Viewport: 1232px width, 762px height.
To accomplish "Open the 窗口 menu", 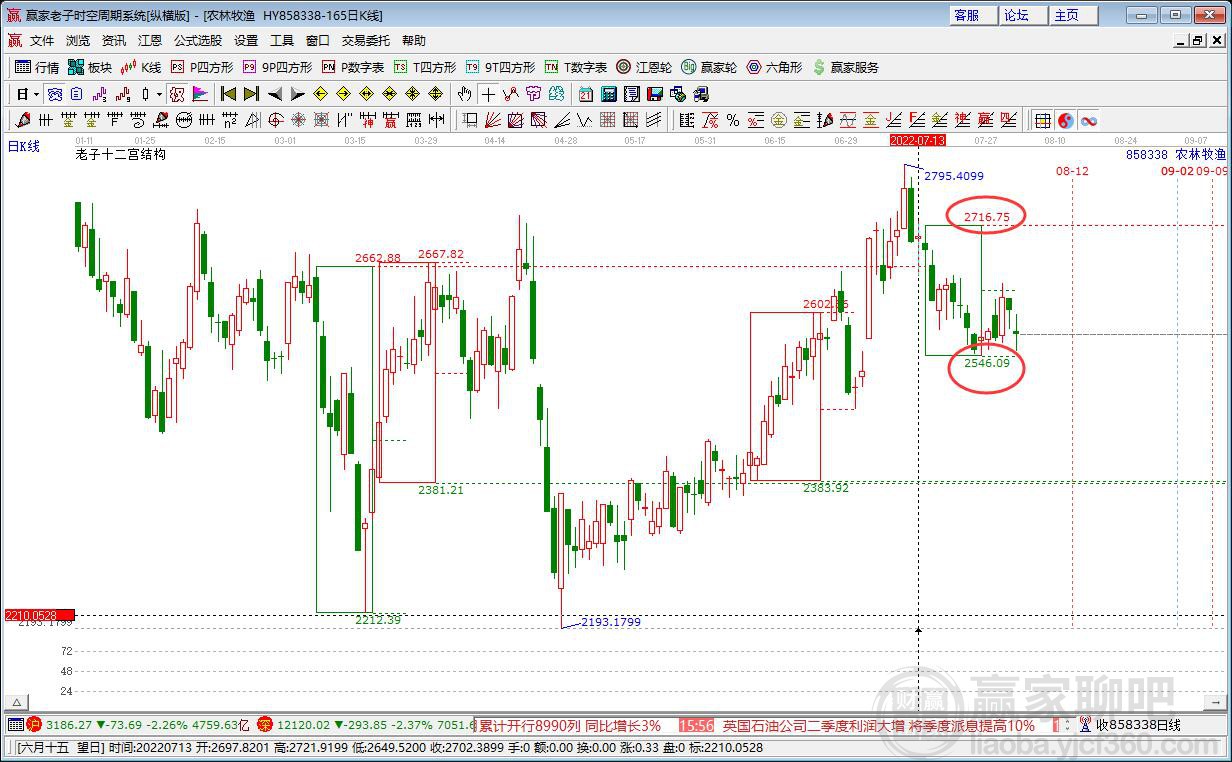I will click(x=318, y=40).
